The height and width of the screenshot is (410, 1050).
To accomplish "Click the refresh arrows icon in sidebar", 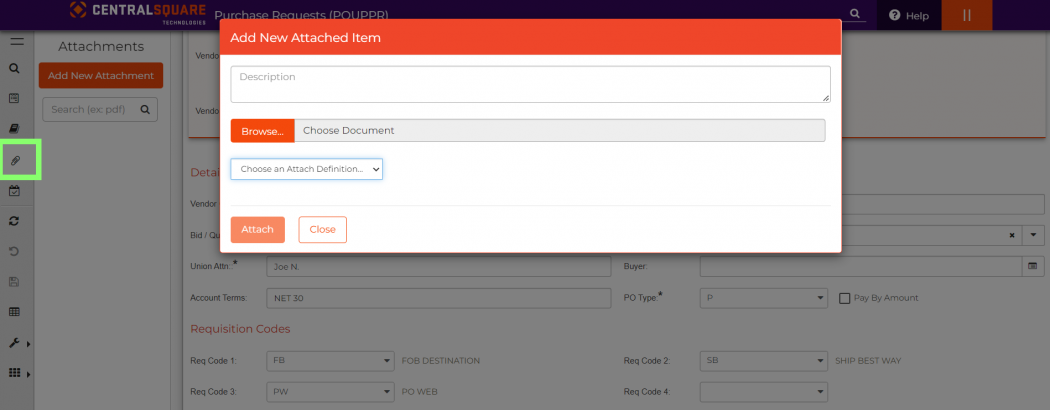I will coord(14,220).
